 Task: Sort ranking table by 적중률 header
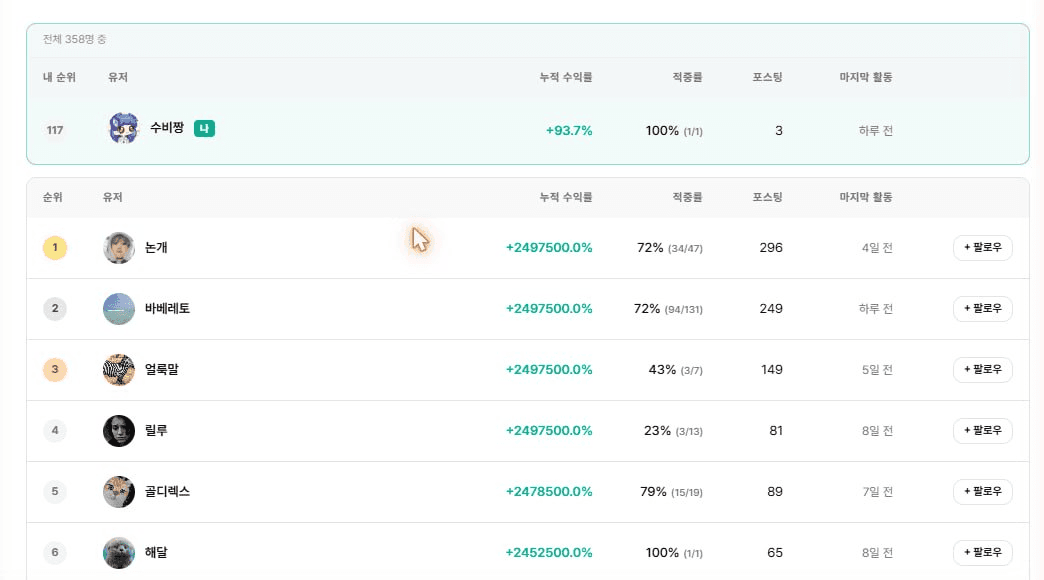687,197
